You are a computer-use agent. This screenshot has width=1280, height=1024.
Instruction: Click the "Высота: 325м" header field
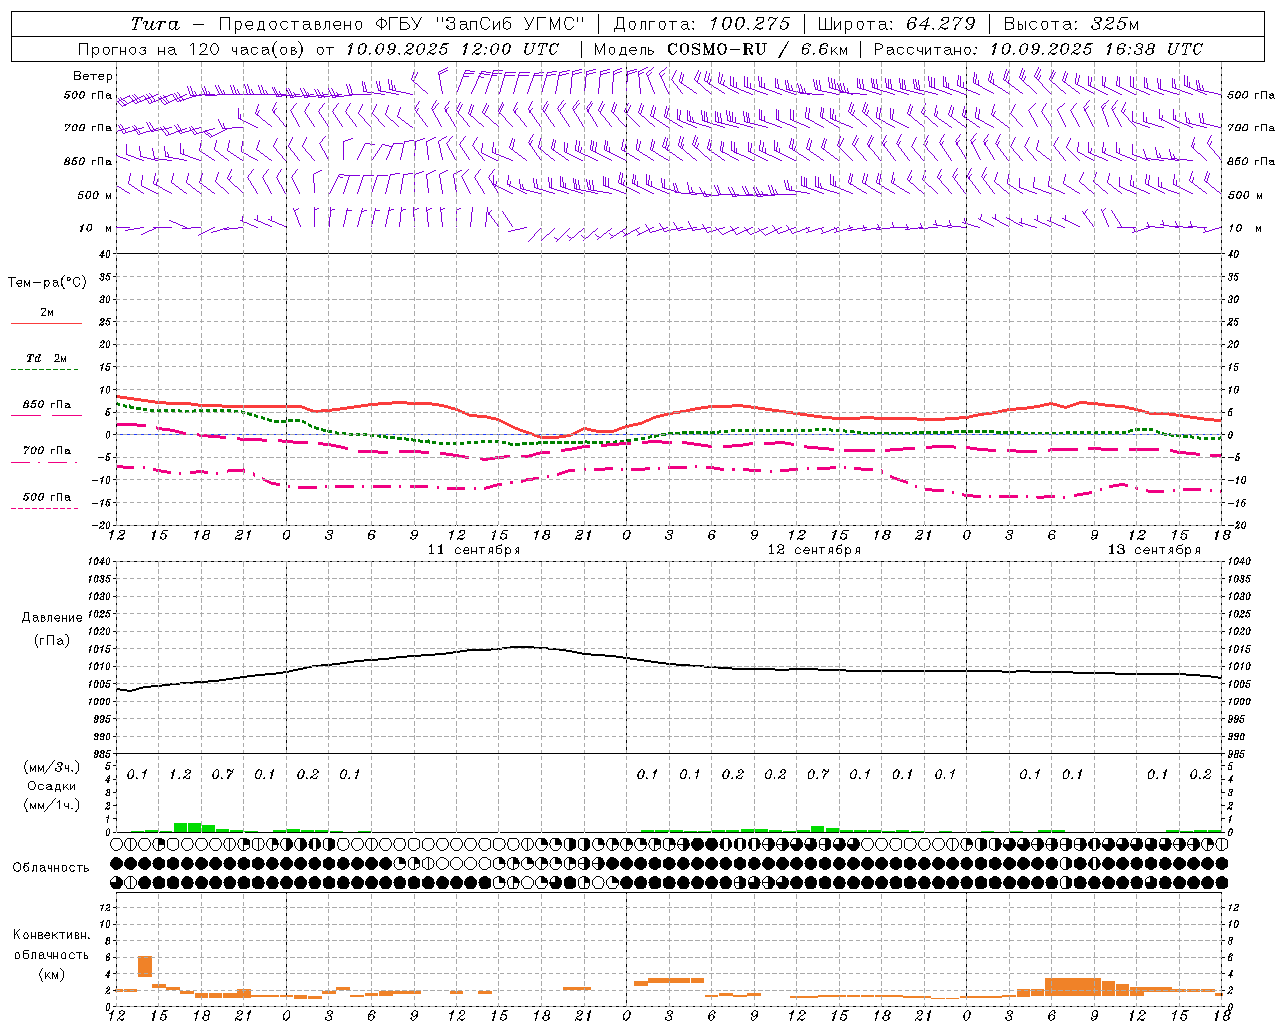1071,24
